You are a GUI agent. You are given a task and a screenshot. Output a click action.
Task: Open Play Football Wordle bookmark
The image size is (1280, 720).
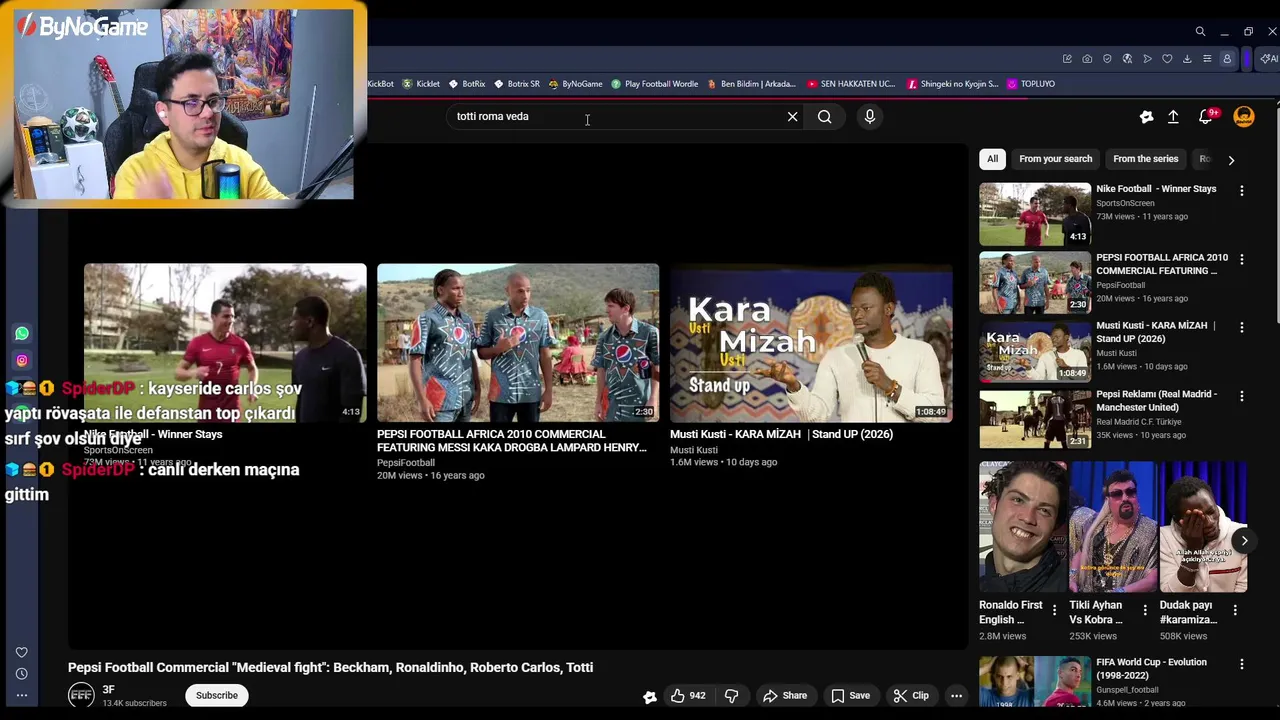pos(654,84)
